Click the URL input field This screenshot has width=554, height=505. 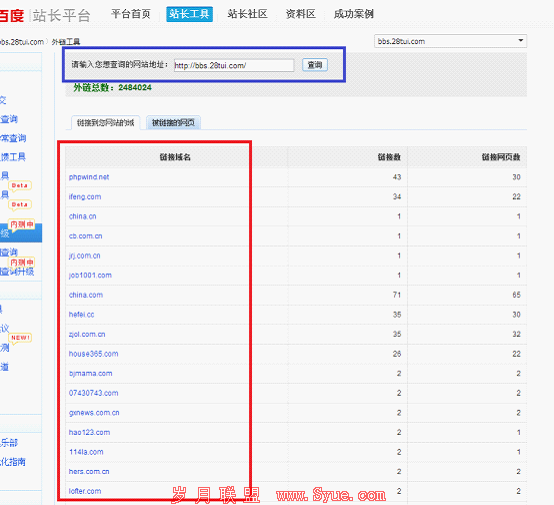(234, 65)
